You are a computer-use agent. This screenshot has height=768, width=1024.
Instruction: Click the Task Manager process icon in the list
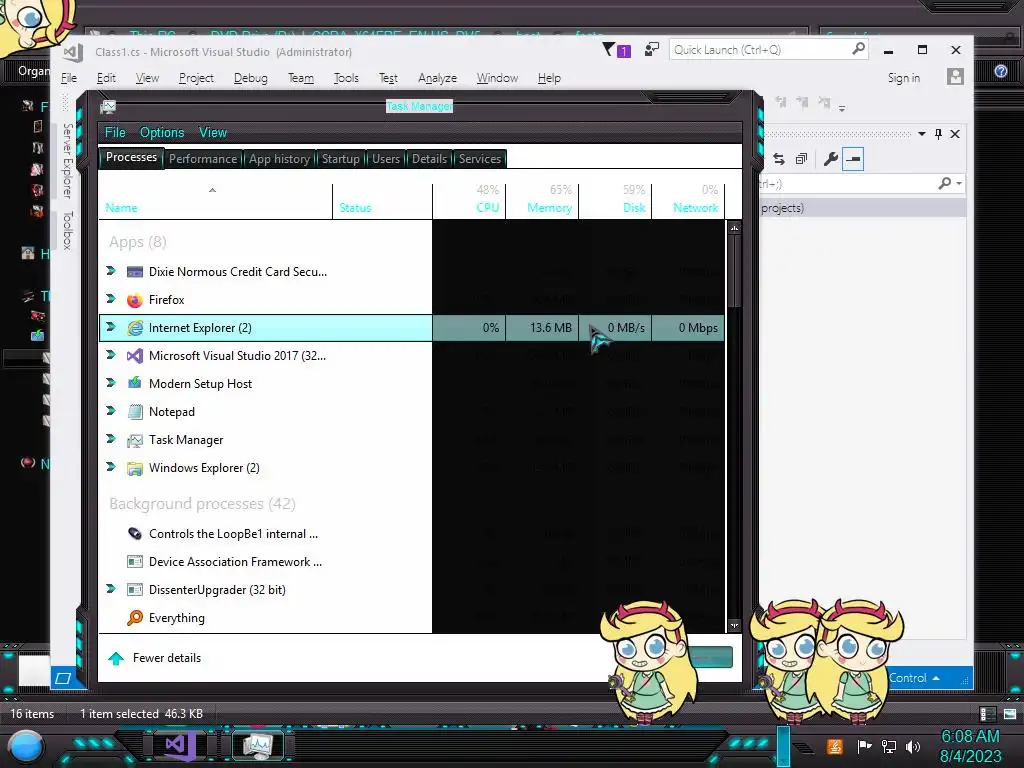[135, 440]
